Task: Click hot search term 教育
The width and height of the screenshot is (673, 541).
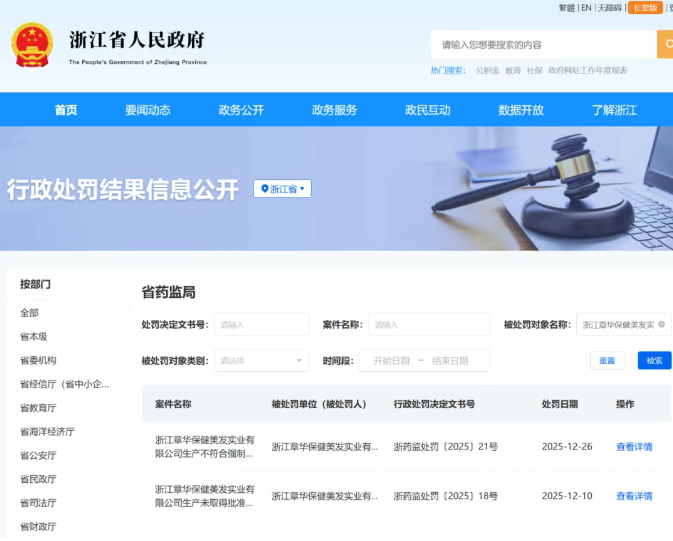Action: pyautogui.click(x=513, y=70)
